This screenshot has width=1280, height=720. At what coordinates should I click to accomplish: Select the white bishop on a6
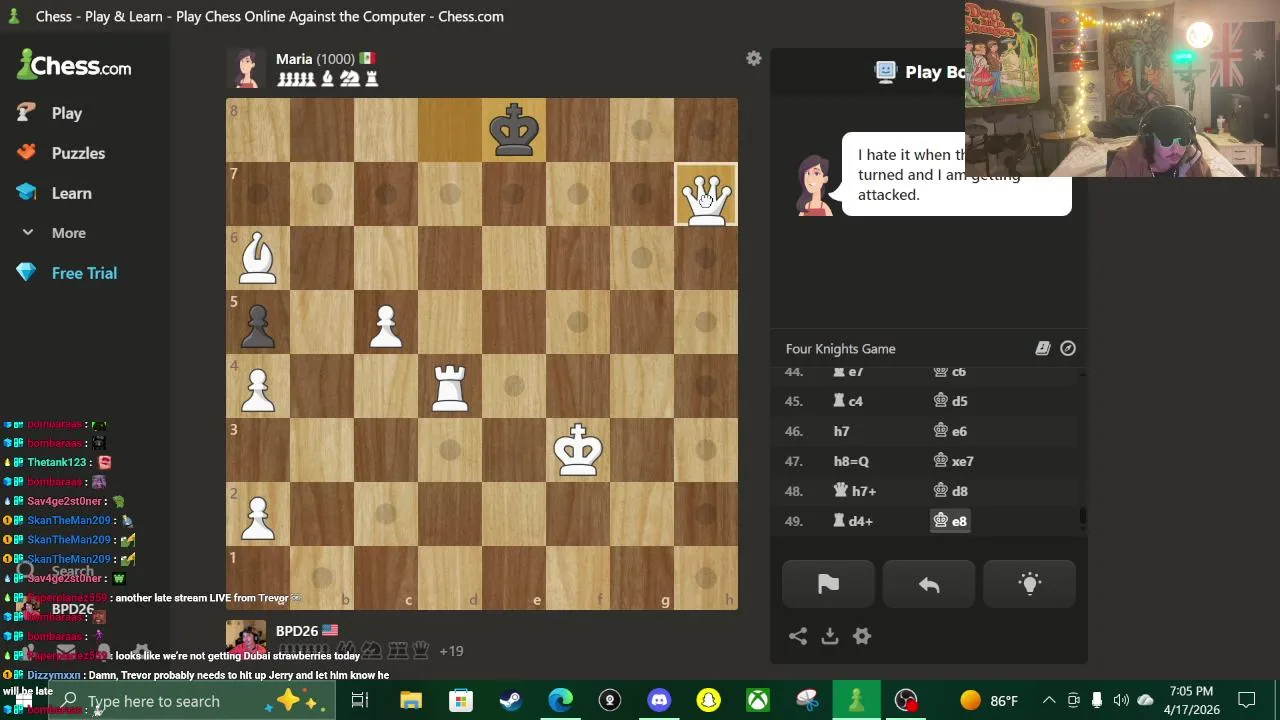tap(258, 258)
